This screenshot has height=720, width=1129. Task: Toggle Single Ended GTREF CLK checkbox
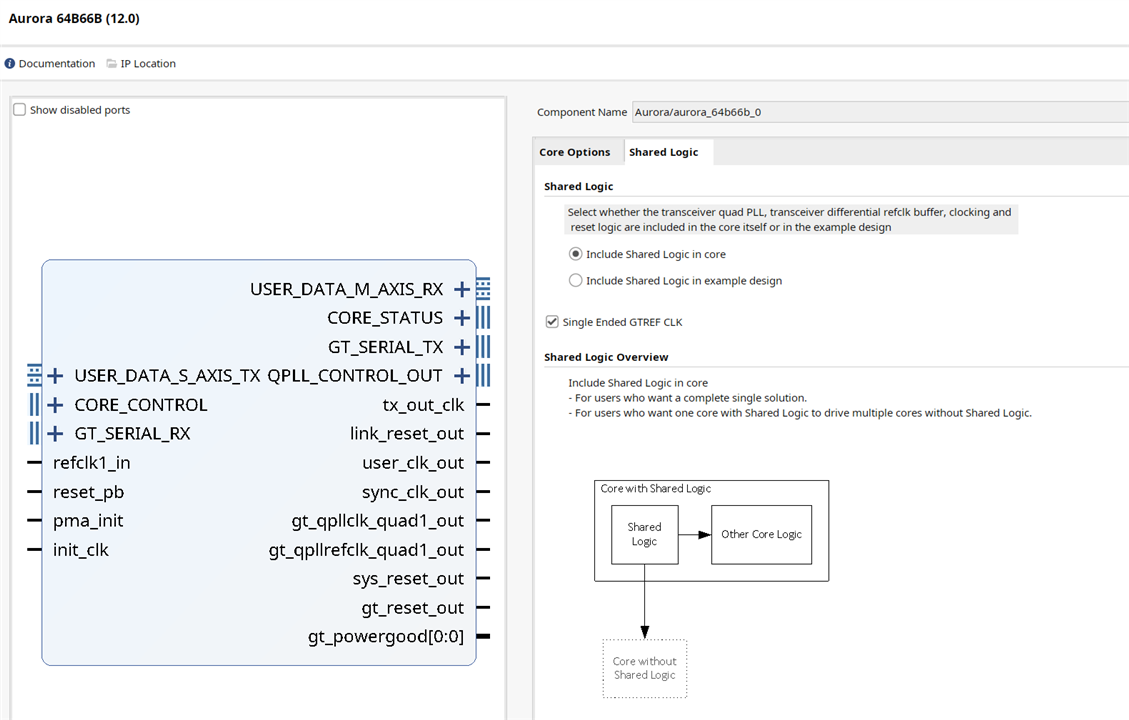[x=552, y=322]
